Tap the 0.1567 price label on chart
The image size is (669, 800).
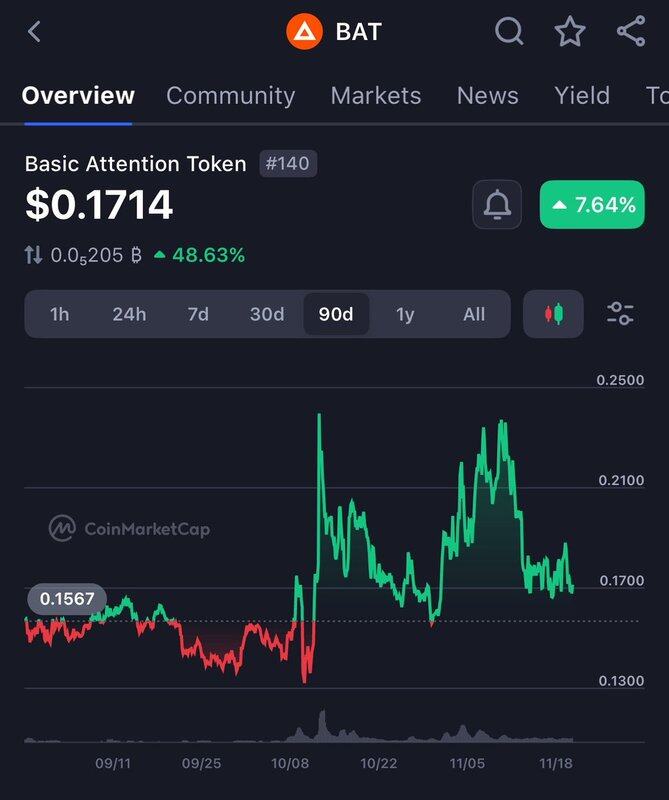click(66, 600)
